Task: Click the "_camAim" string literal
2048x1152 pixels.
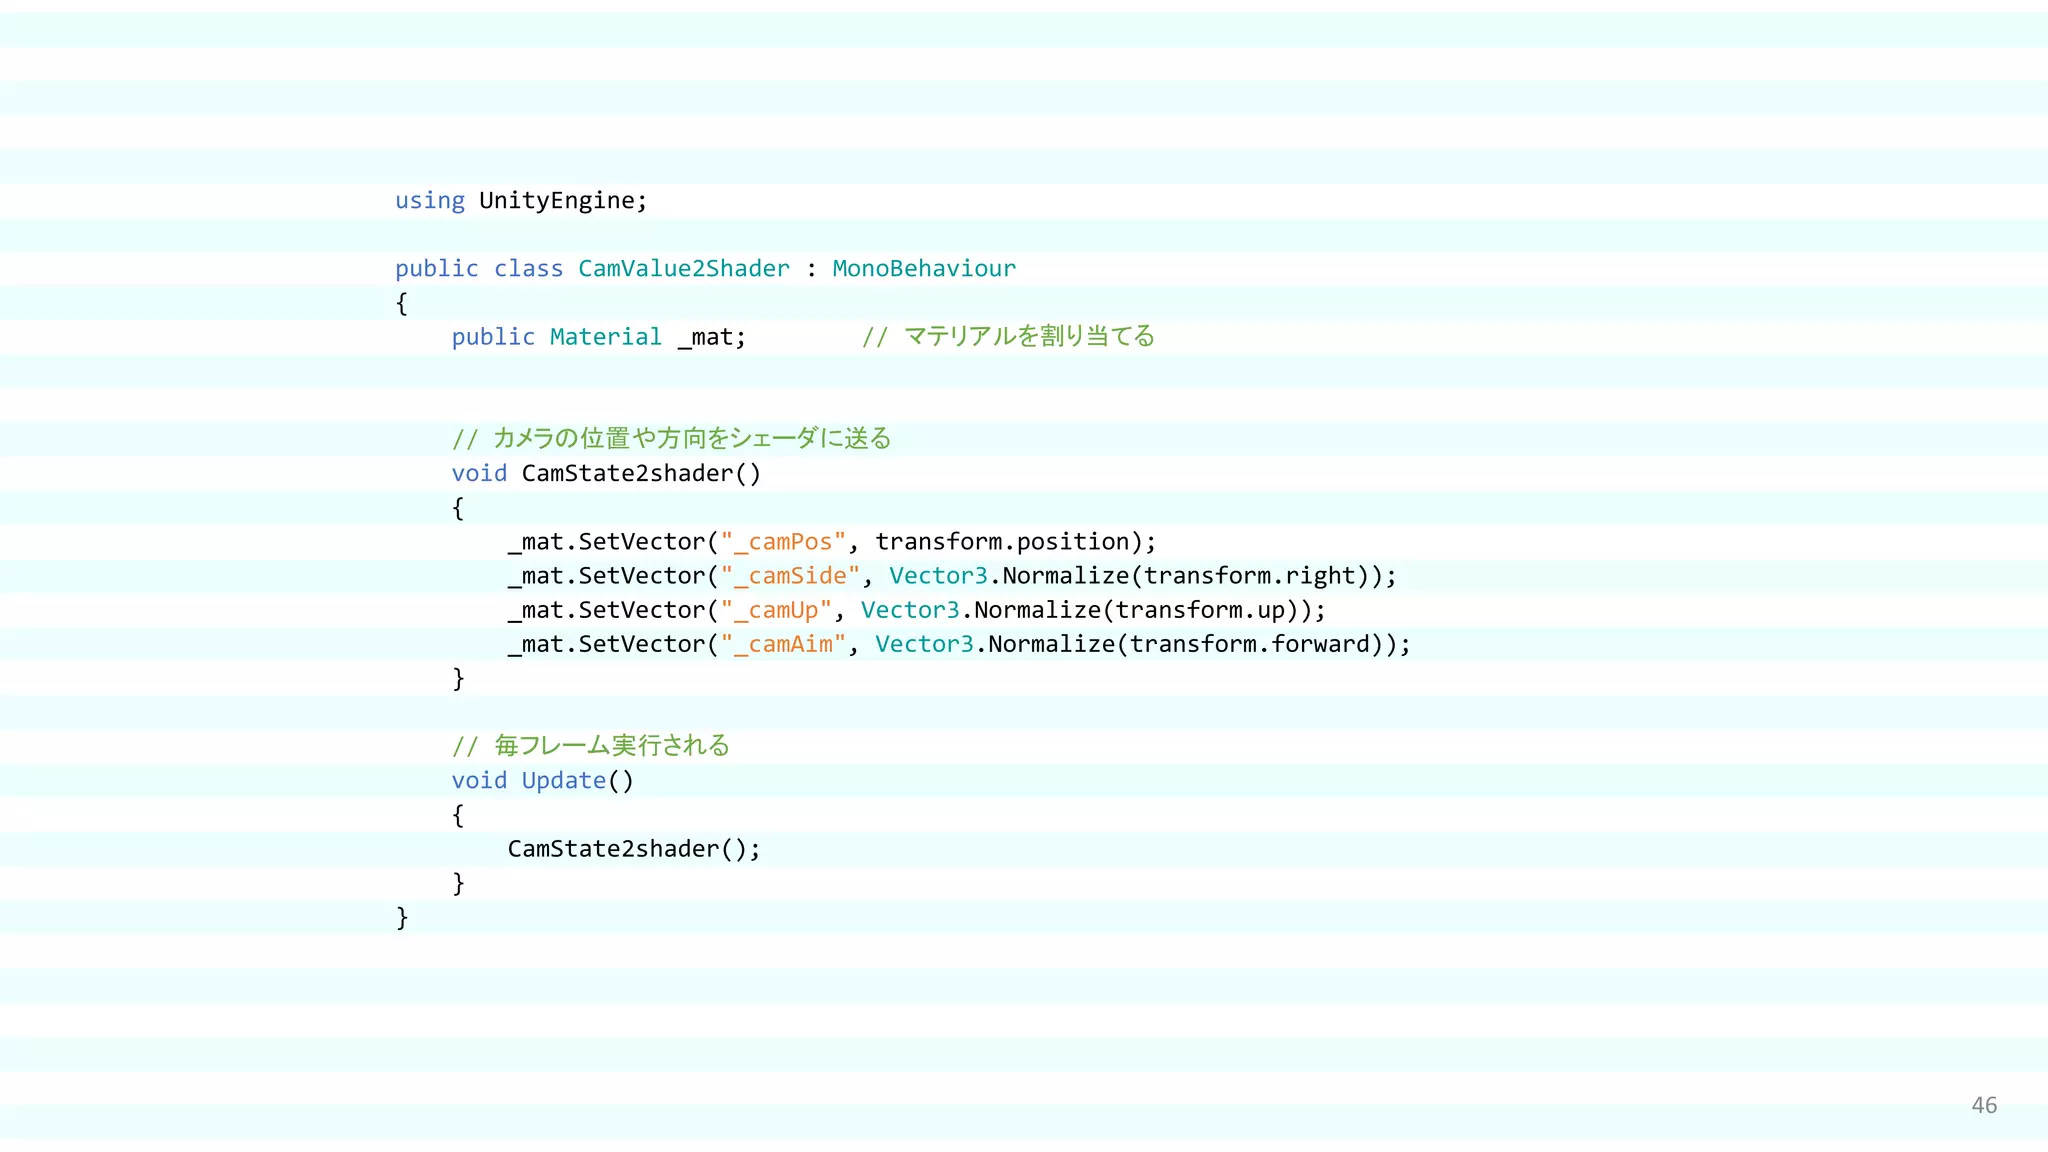Action: point(783,644)
